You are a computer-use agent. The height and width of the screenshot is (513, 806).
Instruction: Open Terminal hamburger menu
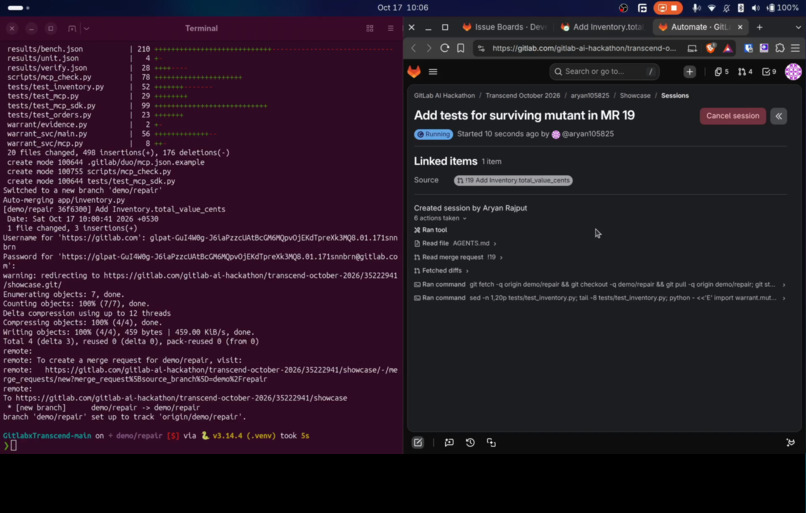click(x=391, y=28)
